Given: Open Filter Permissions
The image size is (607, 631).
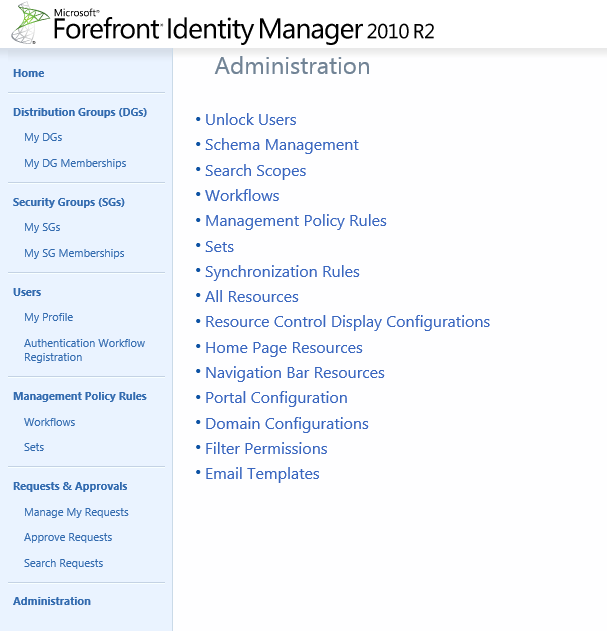Looking at the screenshot, I should (266, 449).
